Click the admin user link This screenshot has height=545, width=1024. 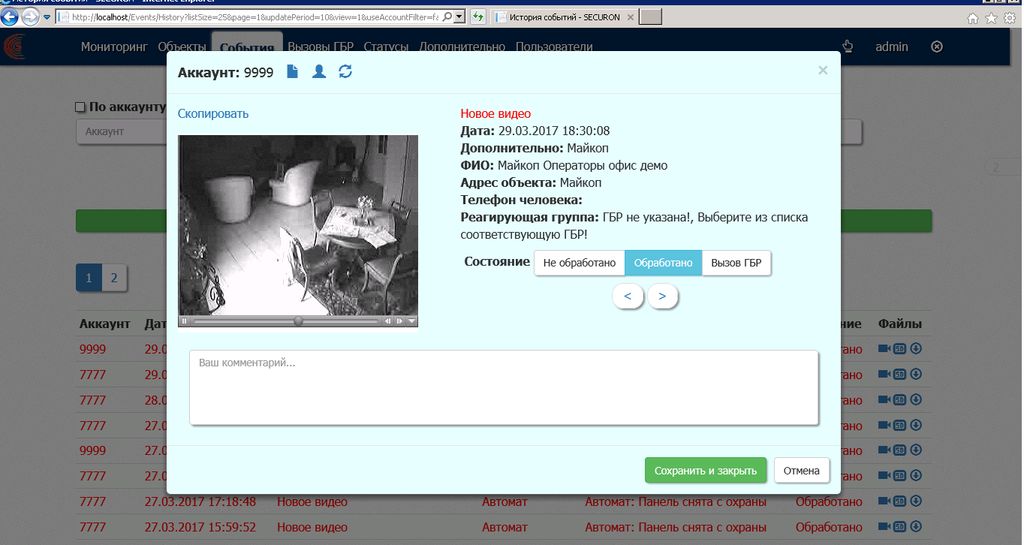pyautogui.click(x=891, y=46)
